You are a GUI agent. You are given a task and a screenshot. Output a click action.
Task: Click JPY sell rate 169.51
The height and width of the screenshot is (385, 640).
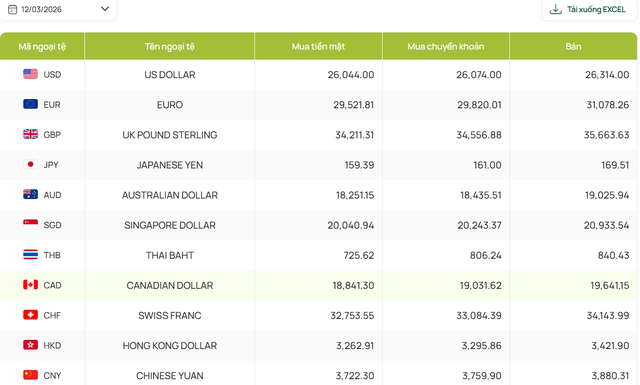(615, 165)
